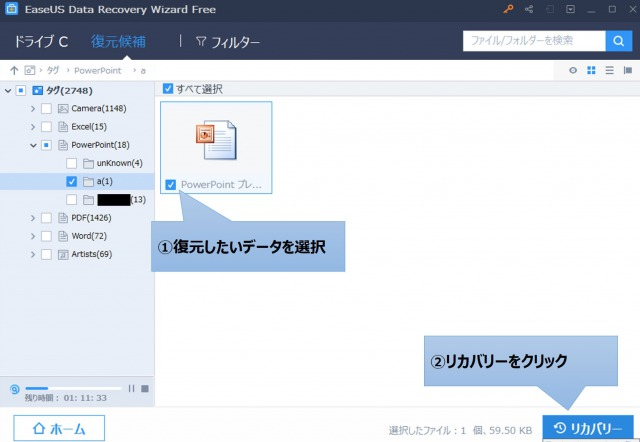Click the リカバリー button
This screenshot has height=442, width=640.
pos(588,428)
